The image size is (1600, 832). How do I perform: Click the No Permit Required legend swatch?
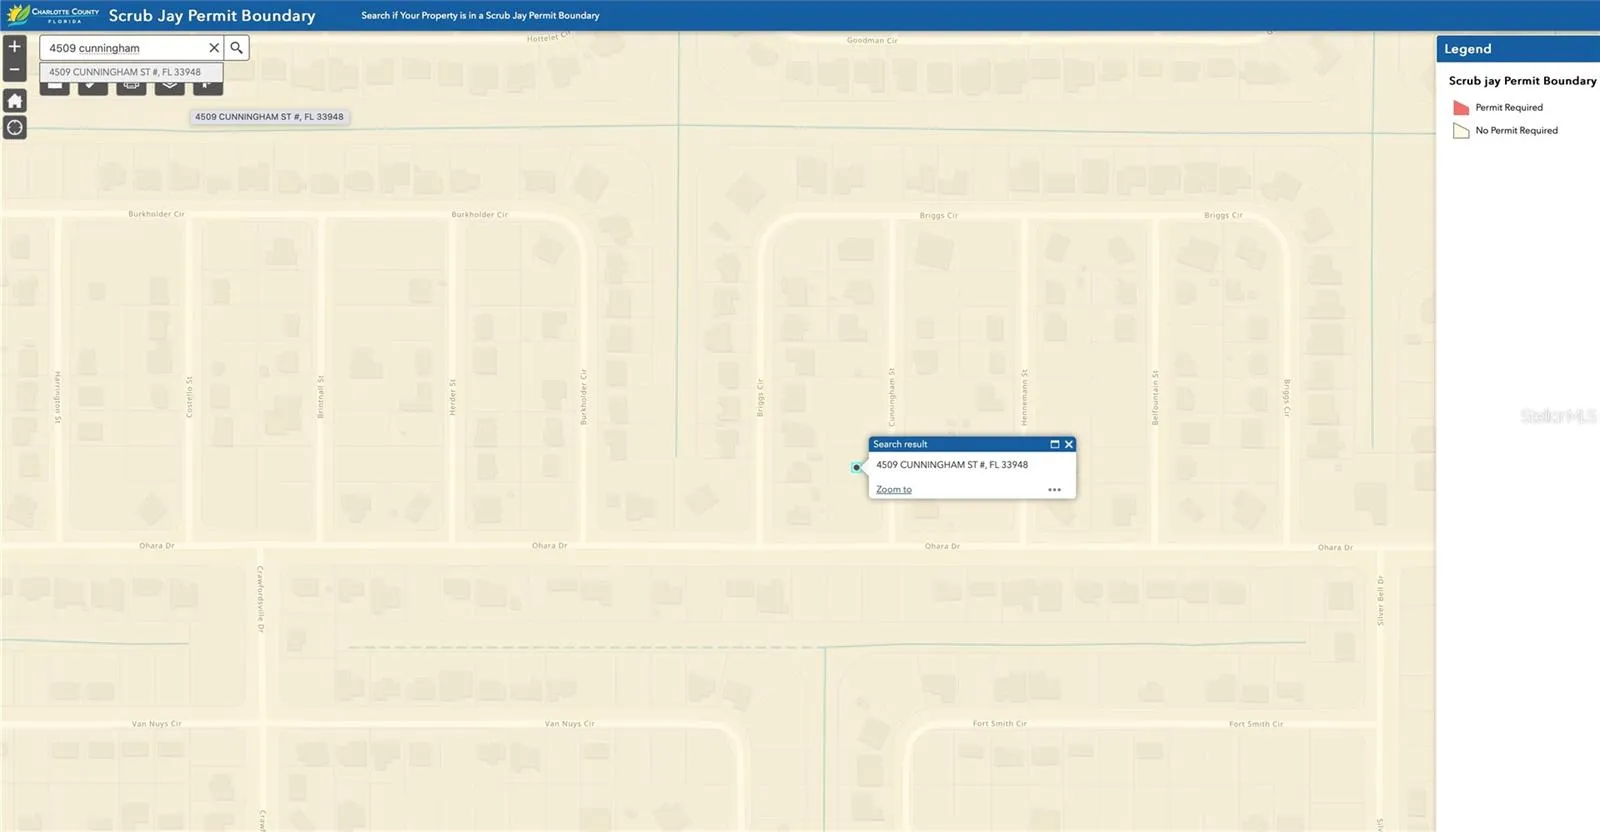click(x=1461, y=131)
